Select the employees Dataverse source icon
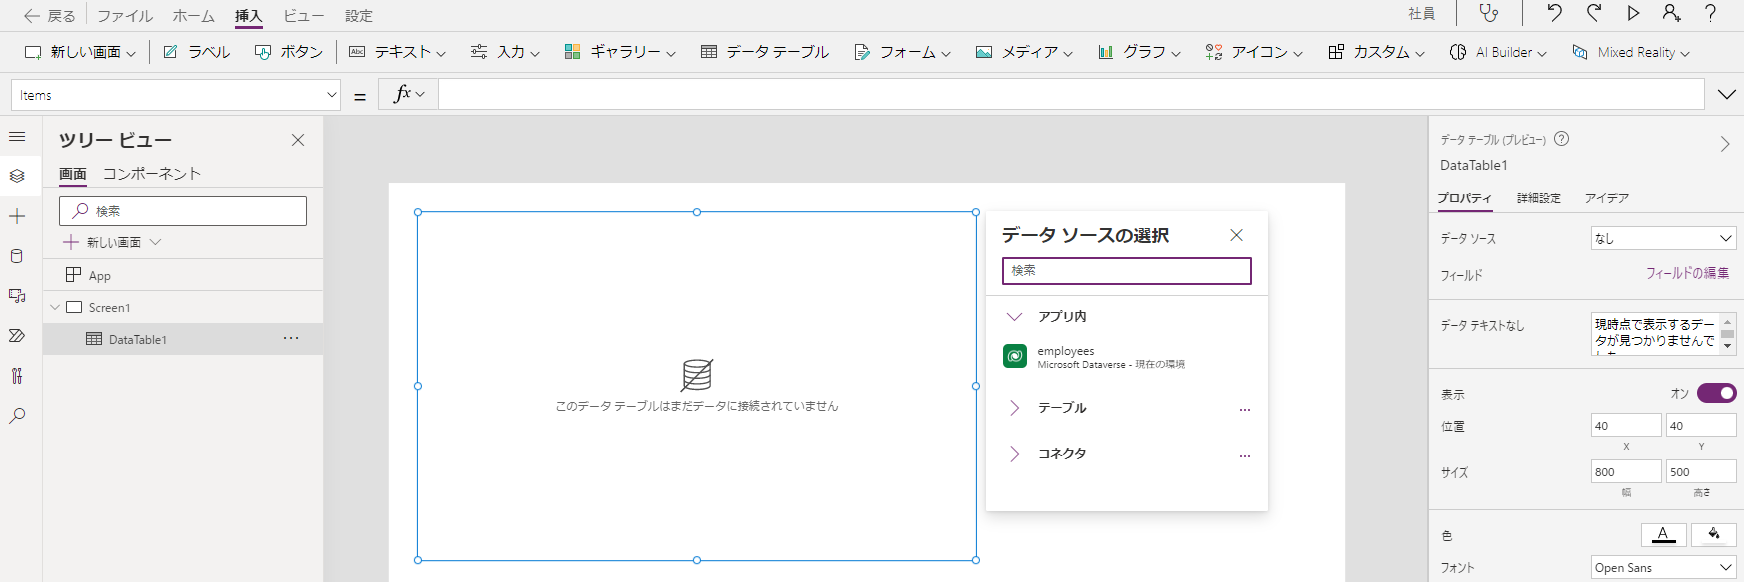The height and width of the screenshot is (582, 1744). pyautogui.click(x=1015, y=356)
